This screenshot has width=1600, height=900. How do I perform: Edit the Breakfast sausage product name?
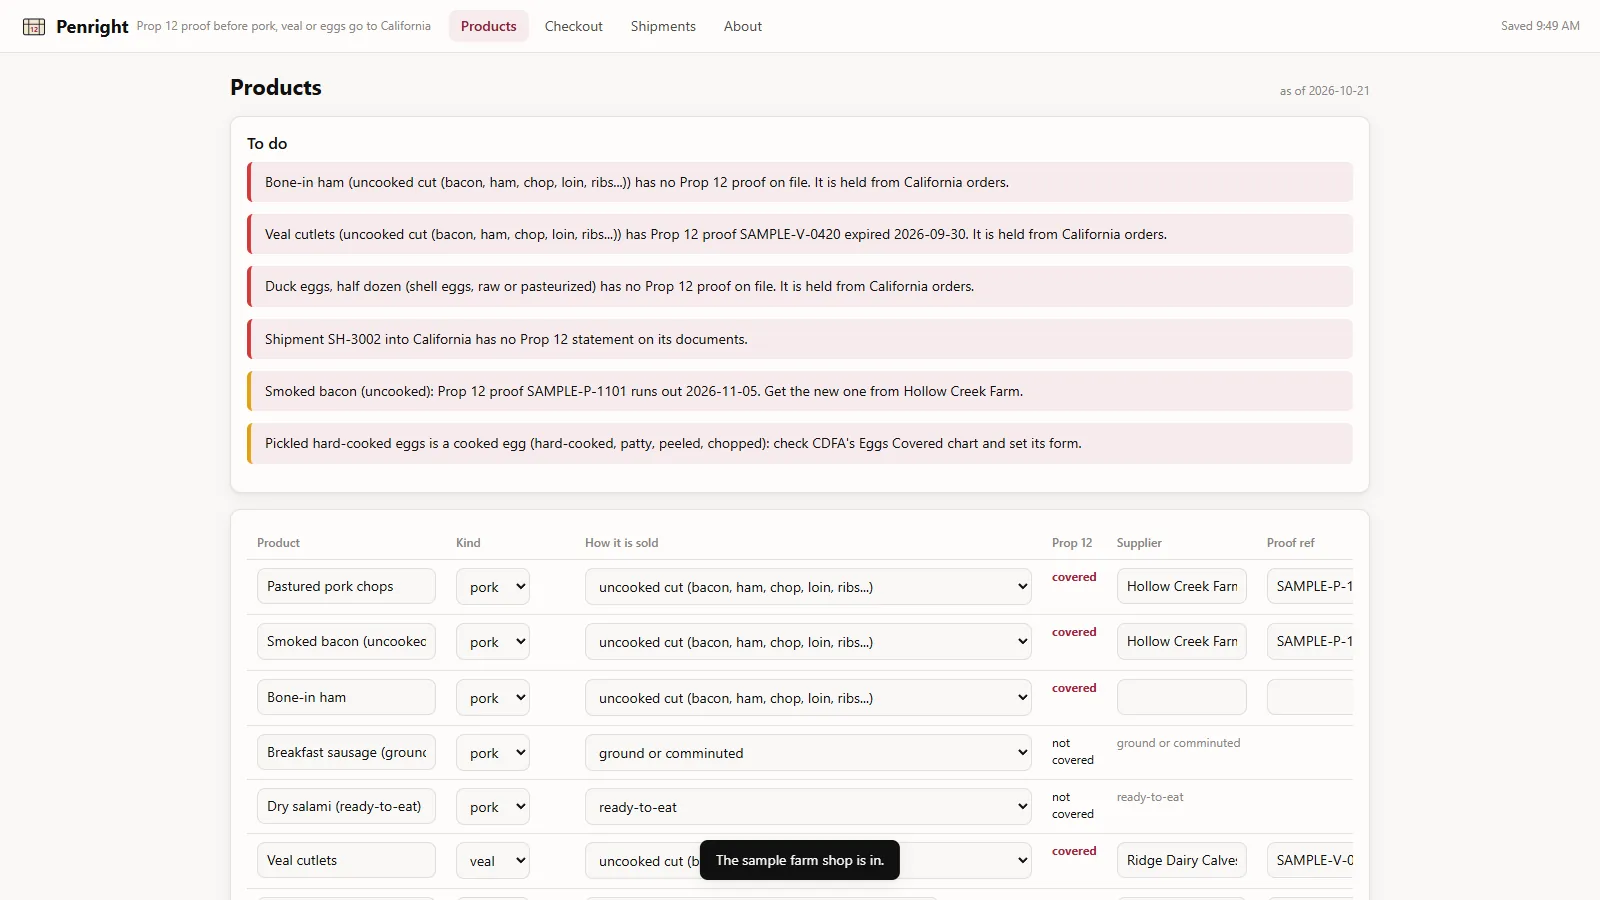(x=346, y=752)
